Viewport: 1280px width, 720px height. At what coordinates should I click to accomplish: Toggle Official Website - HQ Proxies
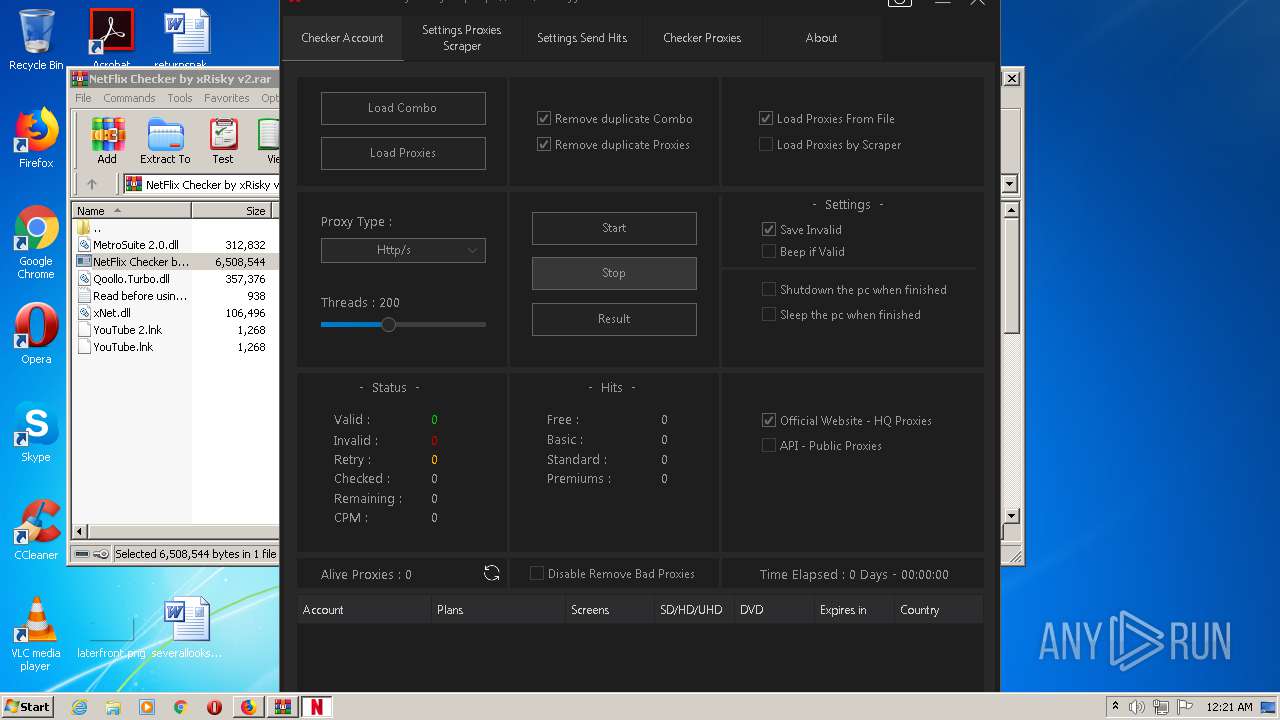[769, 420]
